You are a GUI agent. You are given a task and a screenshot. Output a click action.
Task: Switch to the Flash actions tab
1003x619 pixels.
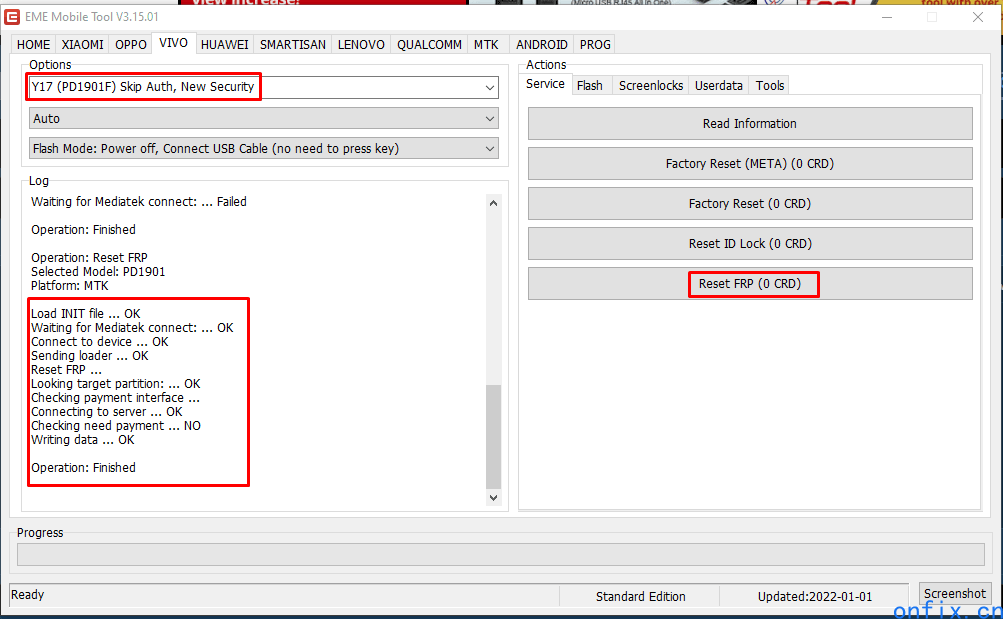click(x=590, y=86)
